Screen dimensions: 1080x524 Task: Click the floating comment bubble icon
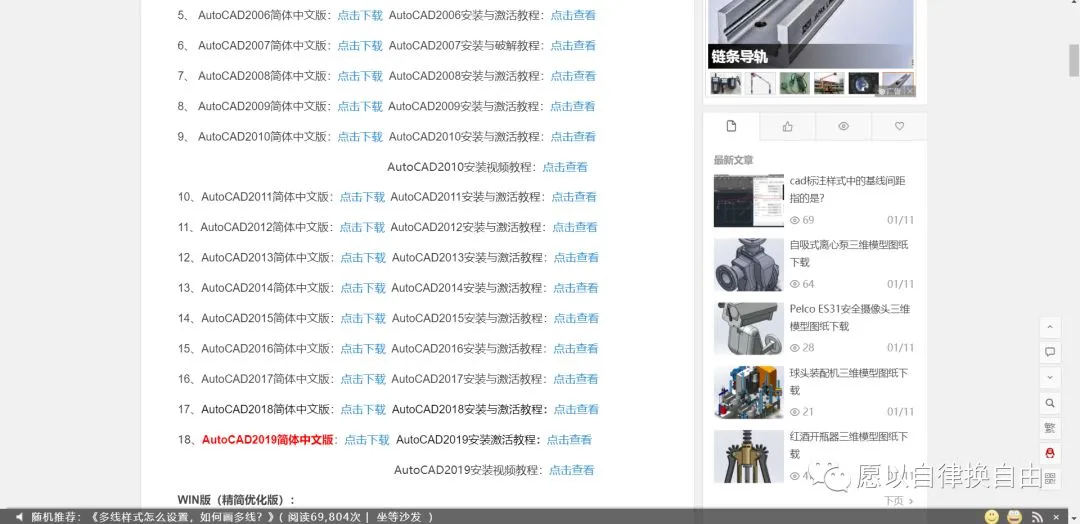point(1050,352)
